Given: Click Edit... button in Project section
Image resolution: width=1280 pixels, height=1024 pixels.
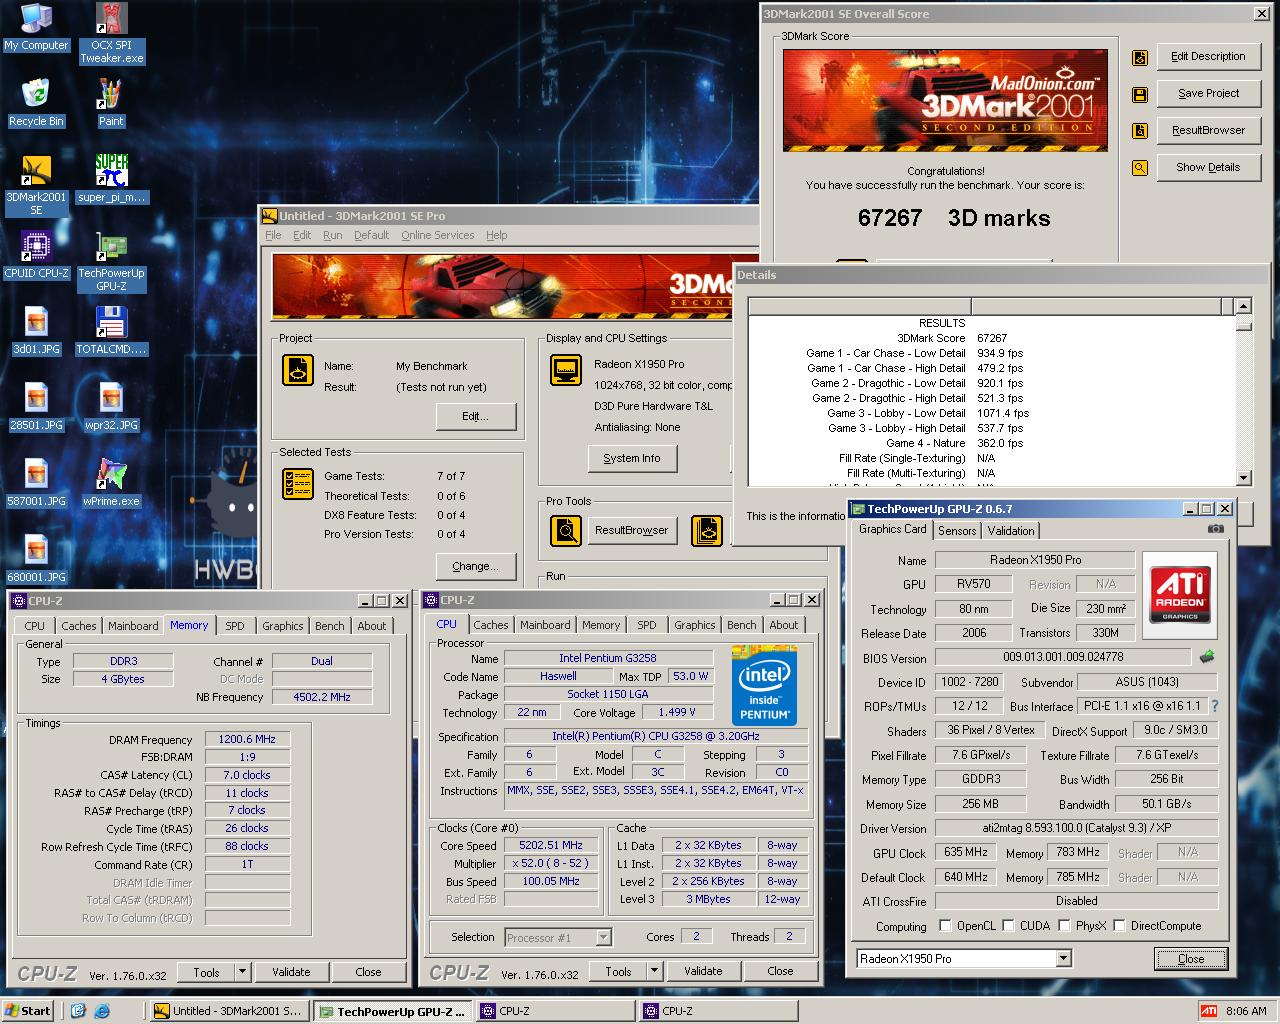Looking at the screenshot, I should pos(475,416).
